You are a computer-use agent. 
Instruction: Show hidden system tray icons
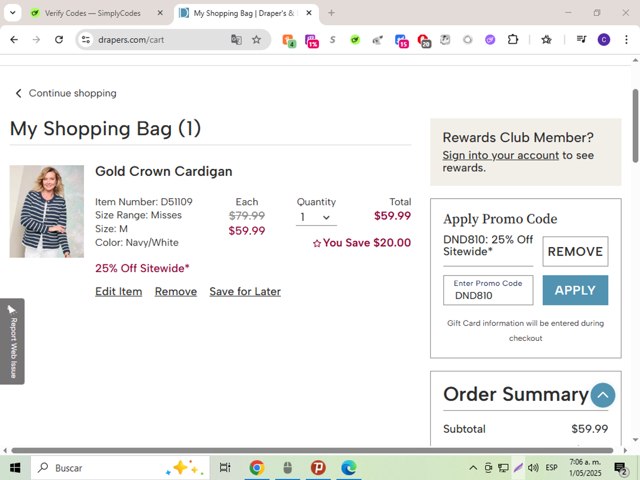473,468
